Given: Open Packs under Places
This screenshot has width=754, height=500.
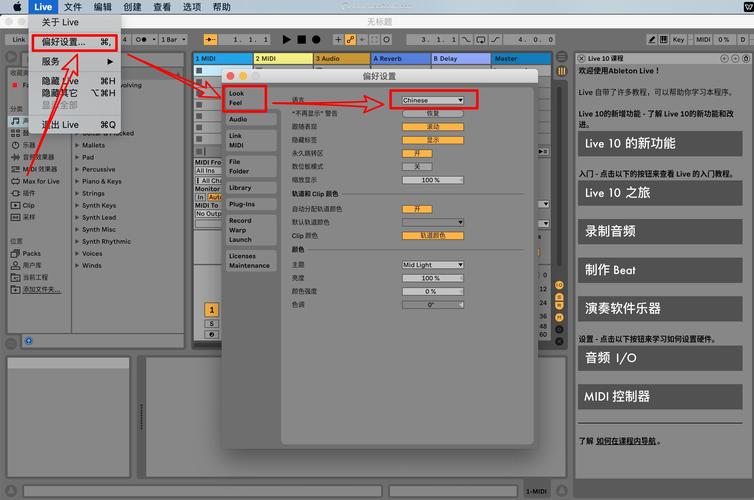Looking at the screenshot, I should [x=26, y=253].
